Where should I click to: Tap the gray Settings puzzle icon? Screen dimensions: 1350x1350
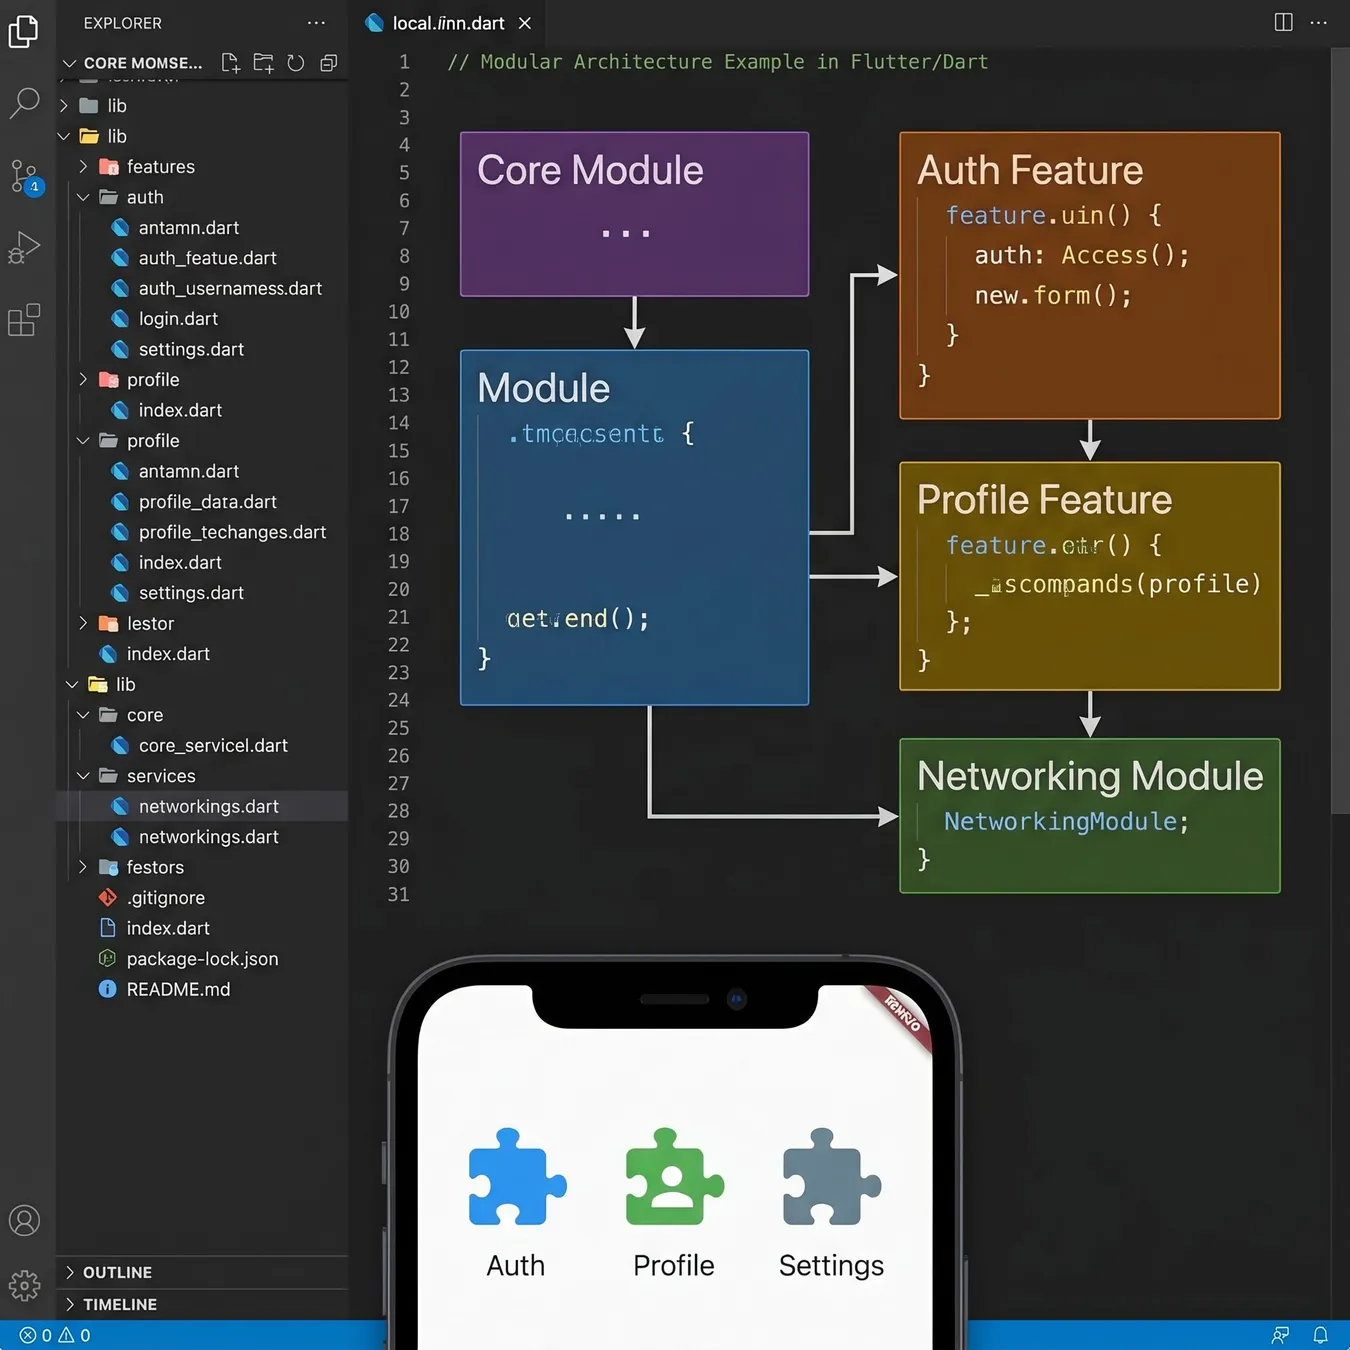(831, 1177)
